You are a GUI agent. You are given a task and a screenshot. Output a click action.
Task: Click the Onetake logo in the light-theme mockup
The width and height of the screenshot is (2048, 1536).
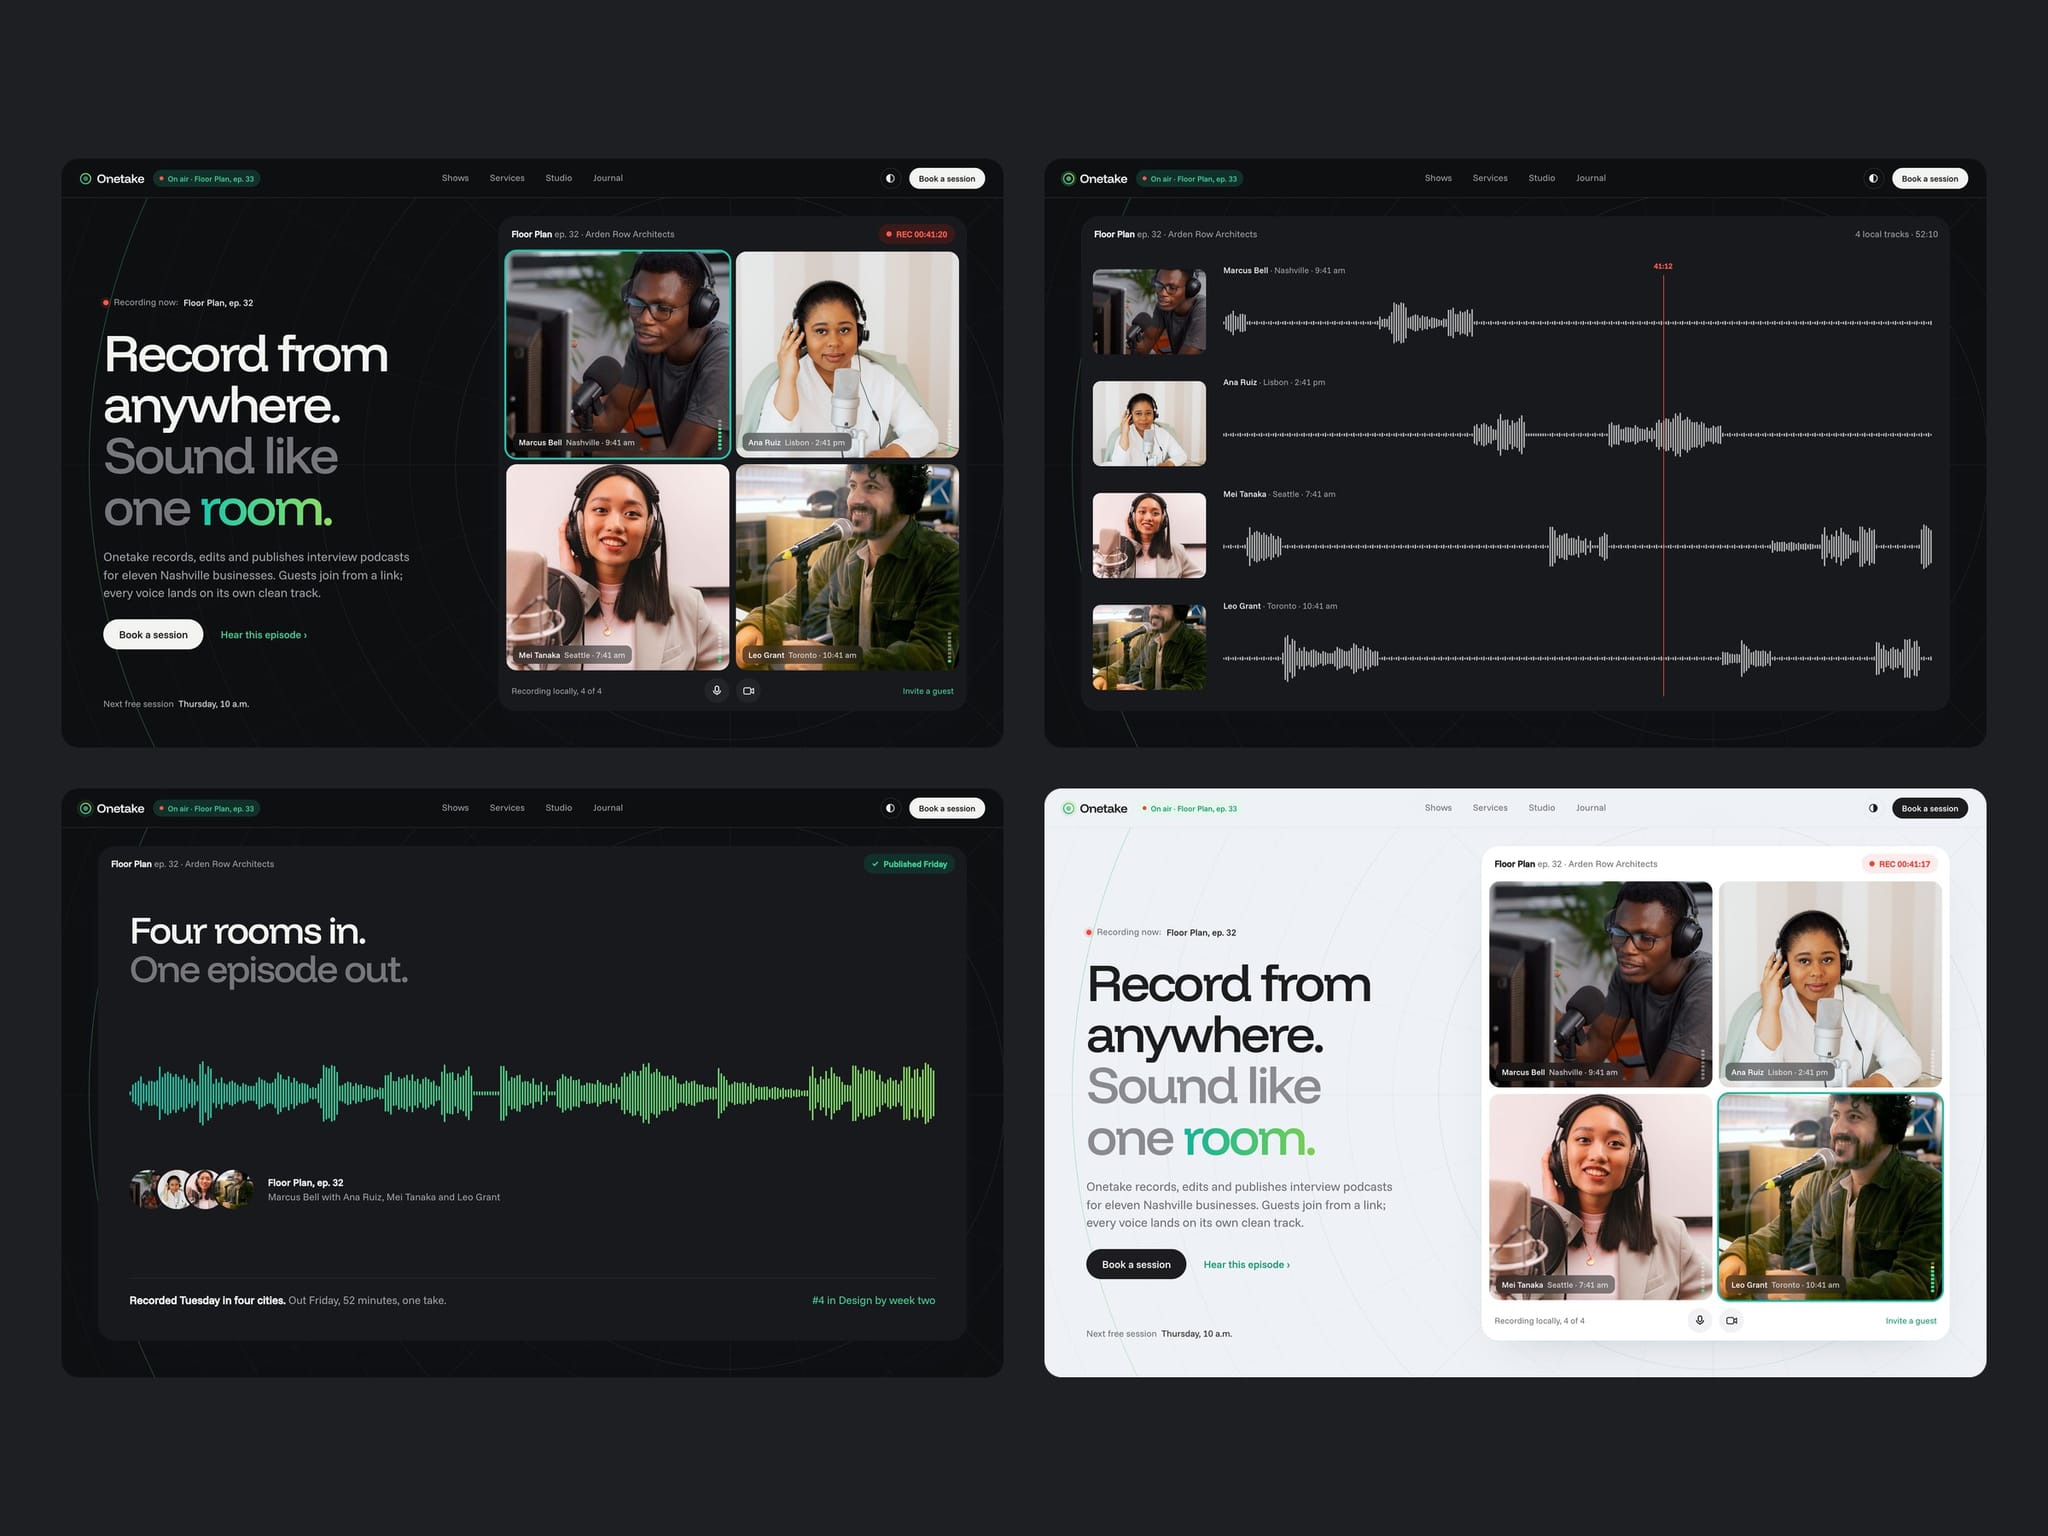click(1095, 808)
